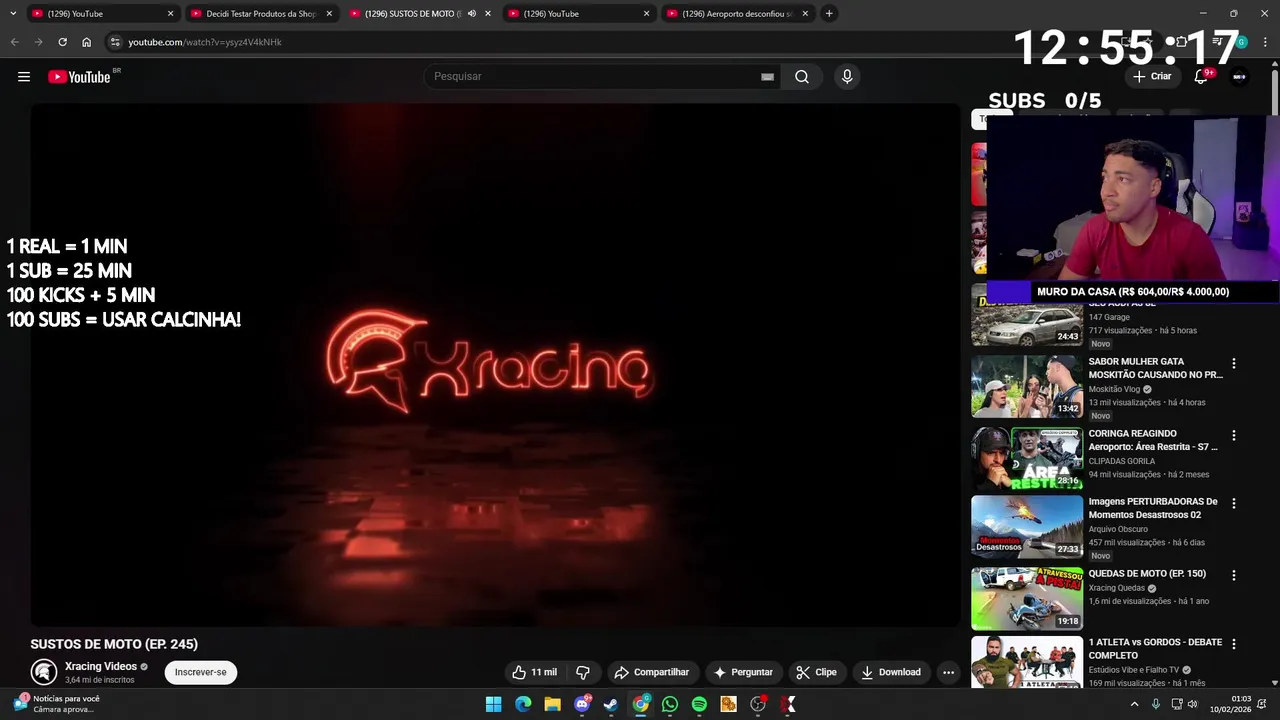Open a new Chrome tab
Screen dimensions: 1280x720
[829, 14]
